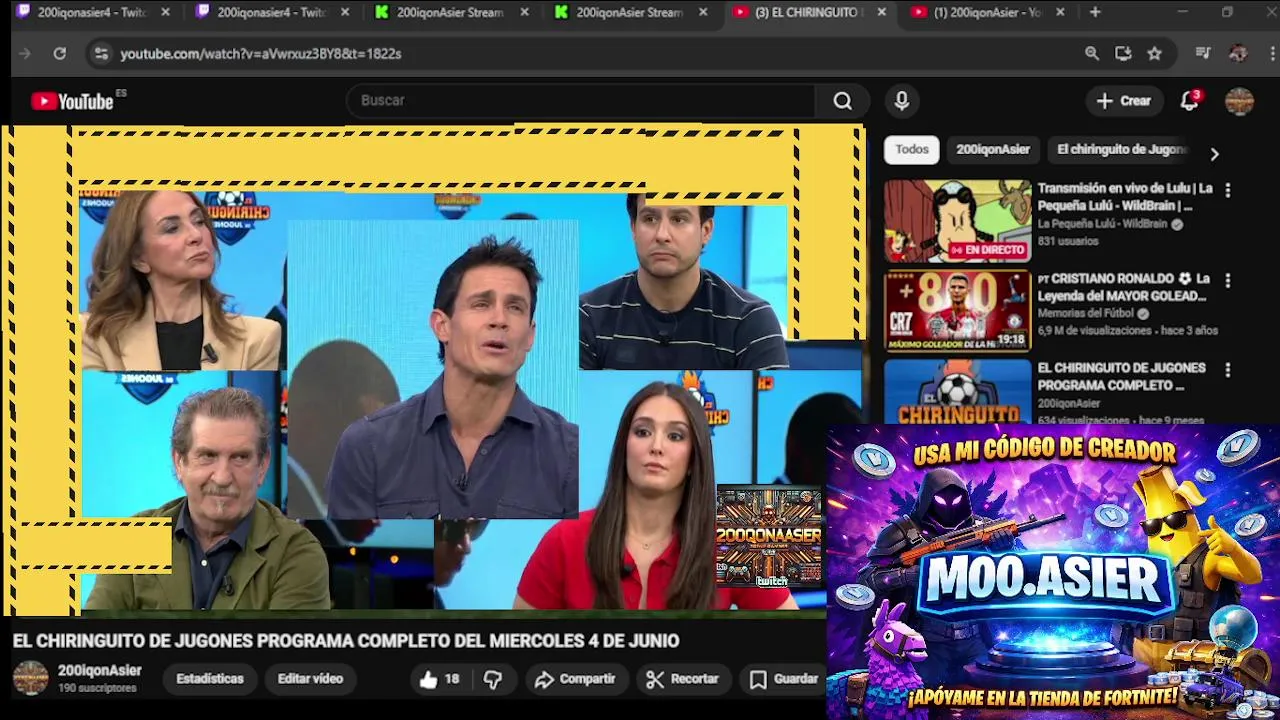Select the Todos filter chip
The width and height of the screenshot is (1280, 720).
pos(911,149)
